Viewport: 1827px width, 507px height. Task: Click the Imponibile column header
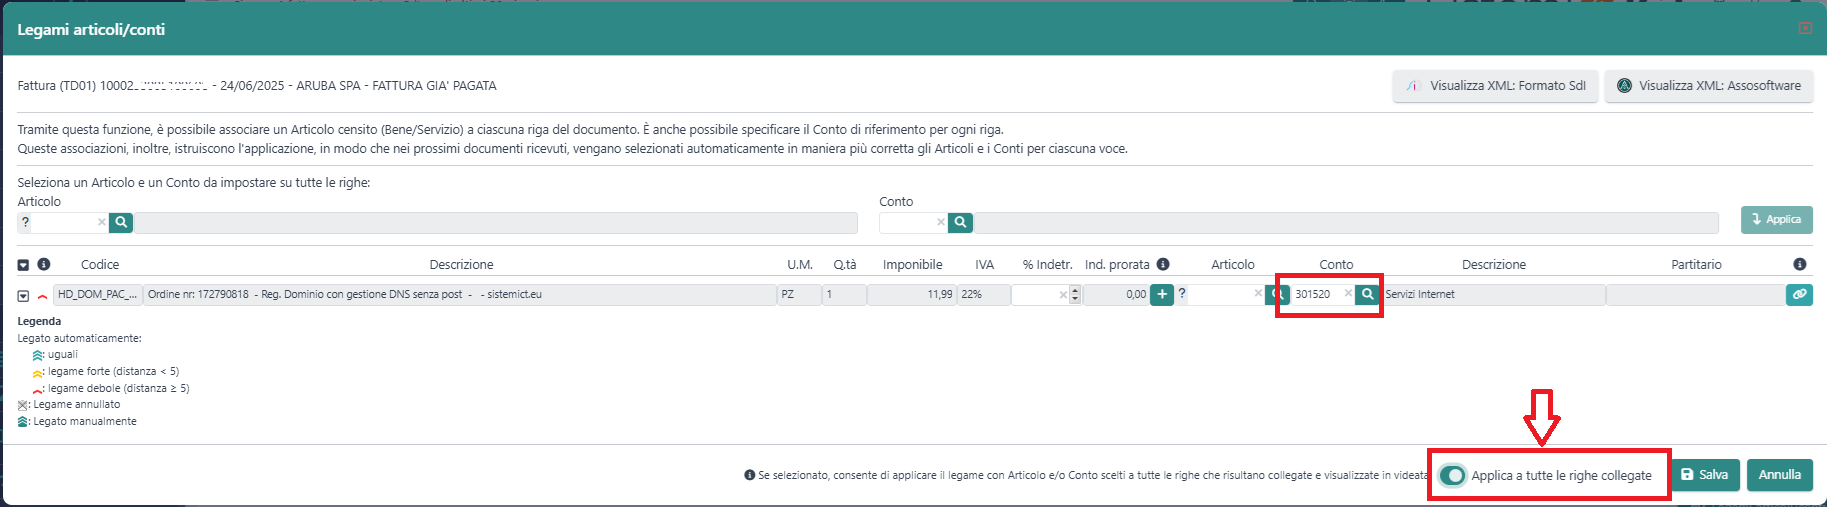912,265
